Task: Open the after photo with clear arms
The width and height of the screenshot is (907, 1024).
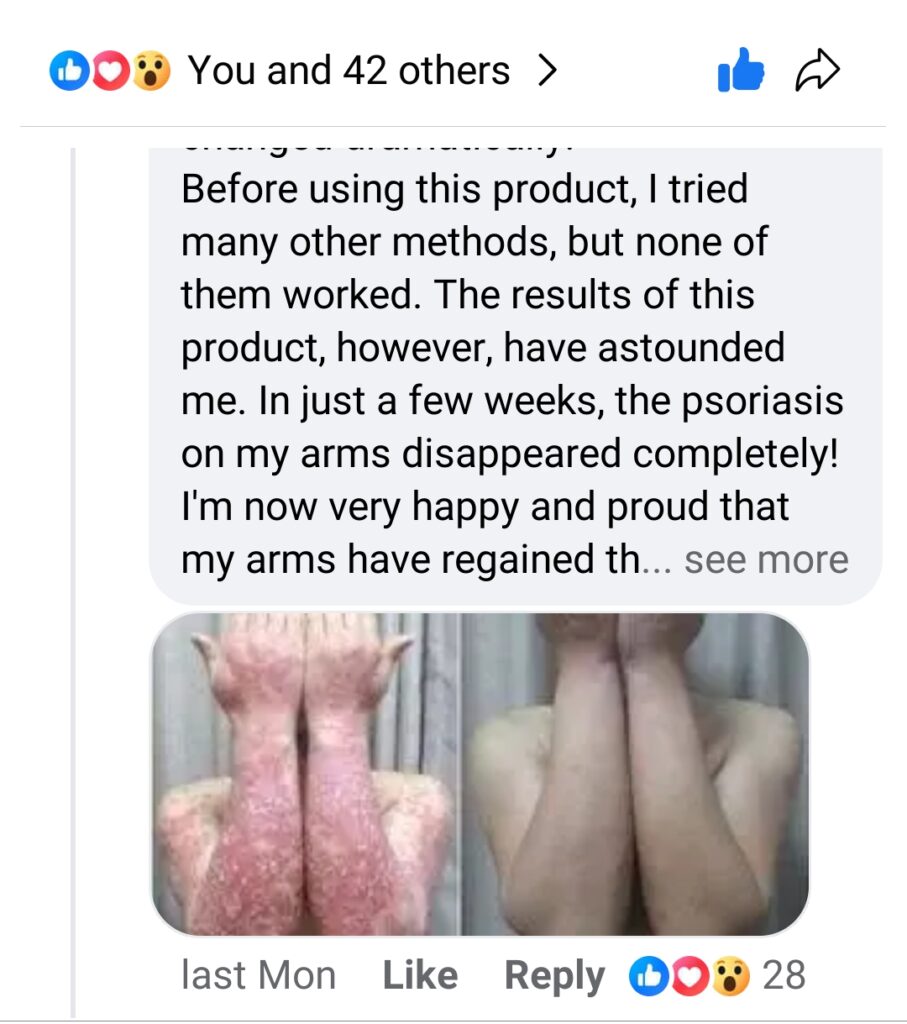Action: click(x=635, y=775)
